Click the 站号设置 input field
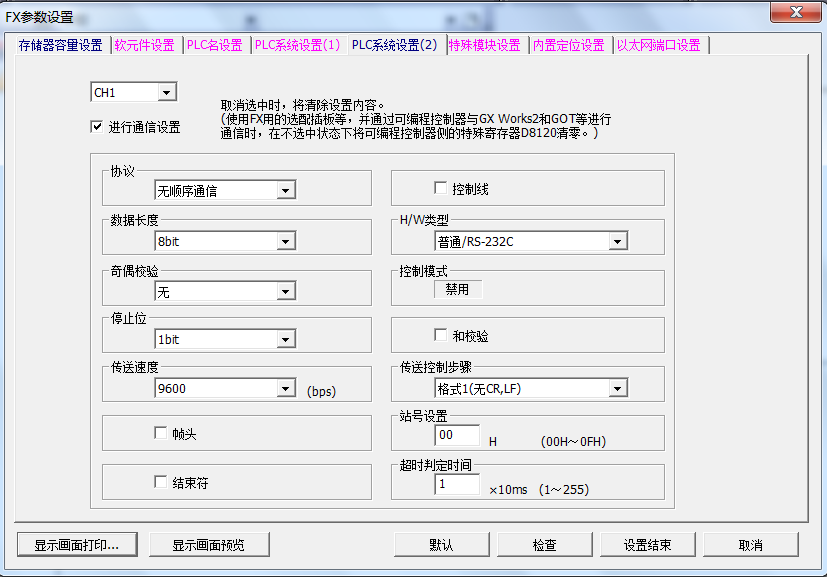Screen dimensions: 827x577 pos(457,436)
